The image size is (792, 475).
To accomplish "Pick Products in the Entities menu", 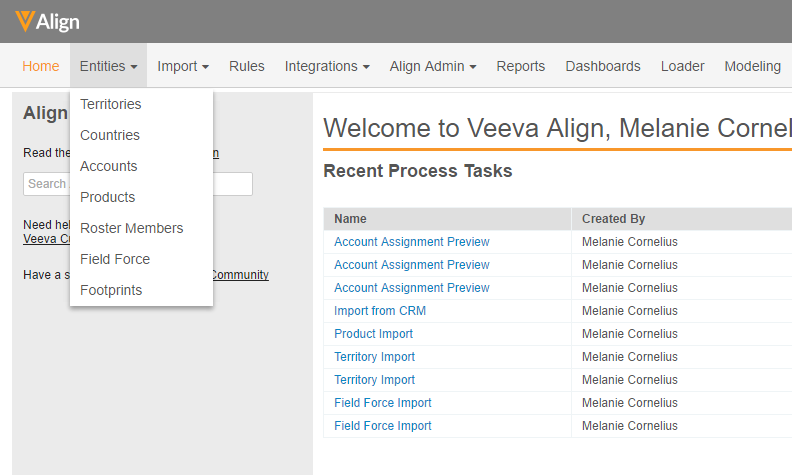I will 108,197.
